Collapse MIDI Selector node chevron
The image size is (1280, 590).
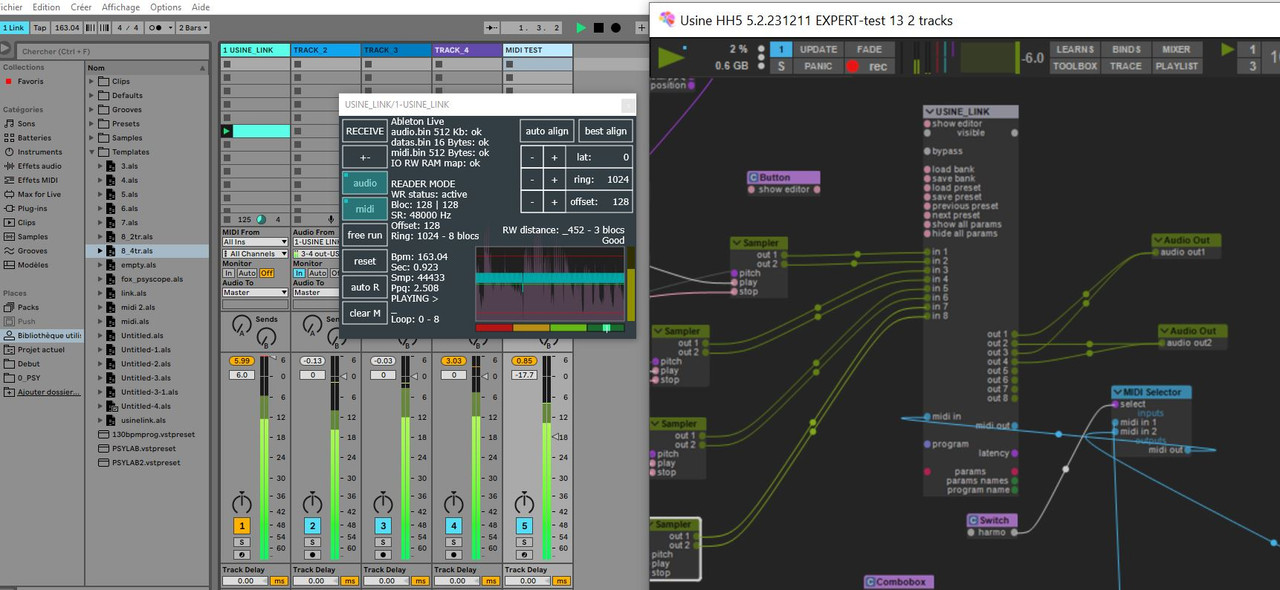(x=1117, y=392)
